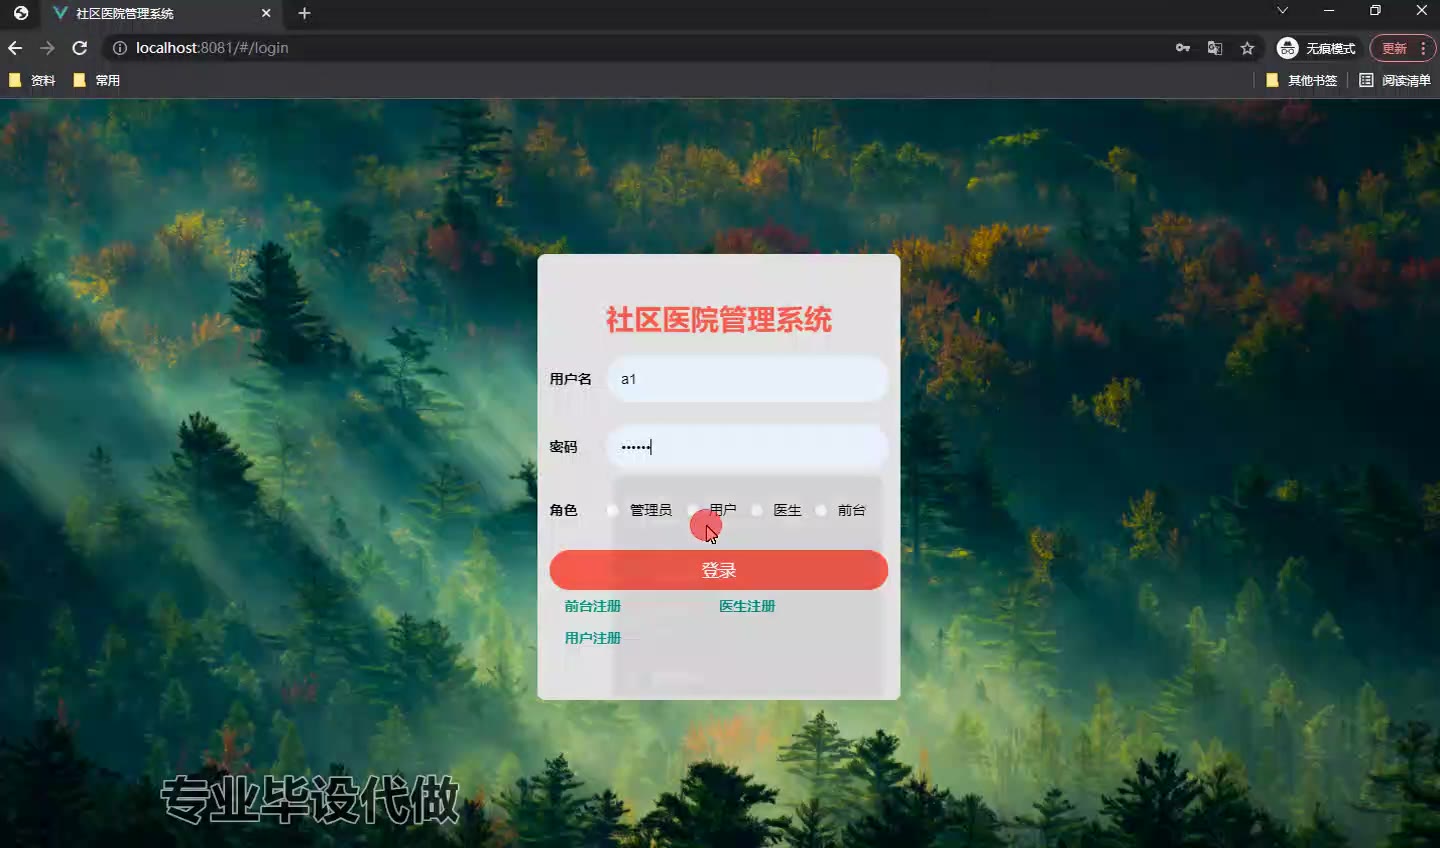Minimize the browser window

point(1329,10)
